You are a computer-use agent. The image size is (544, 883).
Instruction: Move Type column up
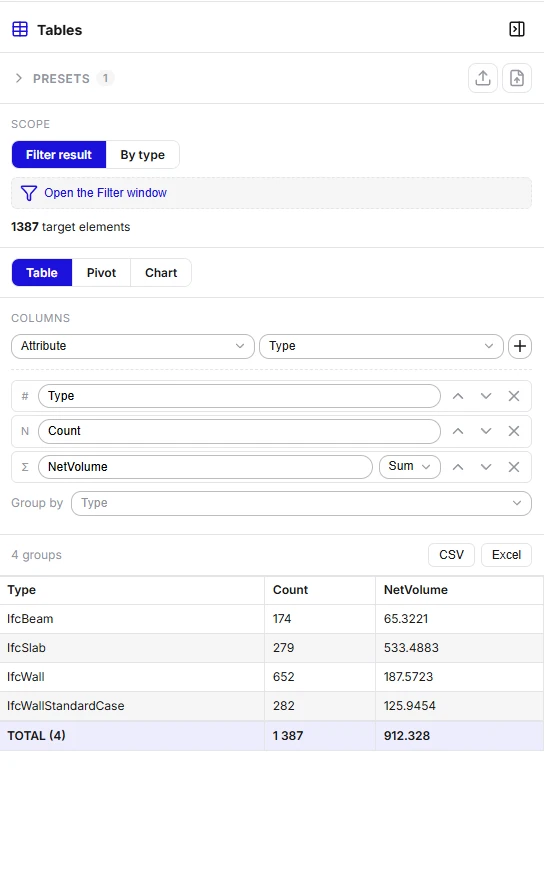pos(458,396)
